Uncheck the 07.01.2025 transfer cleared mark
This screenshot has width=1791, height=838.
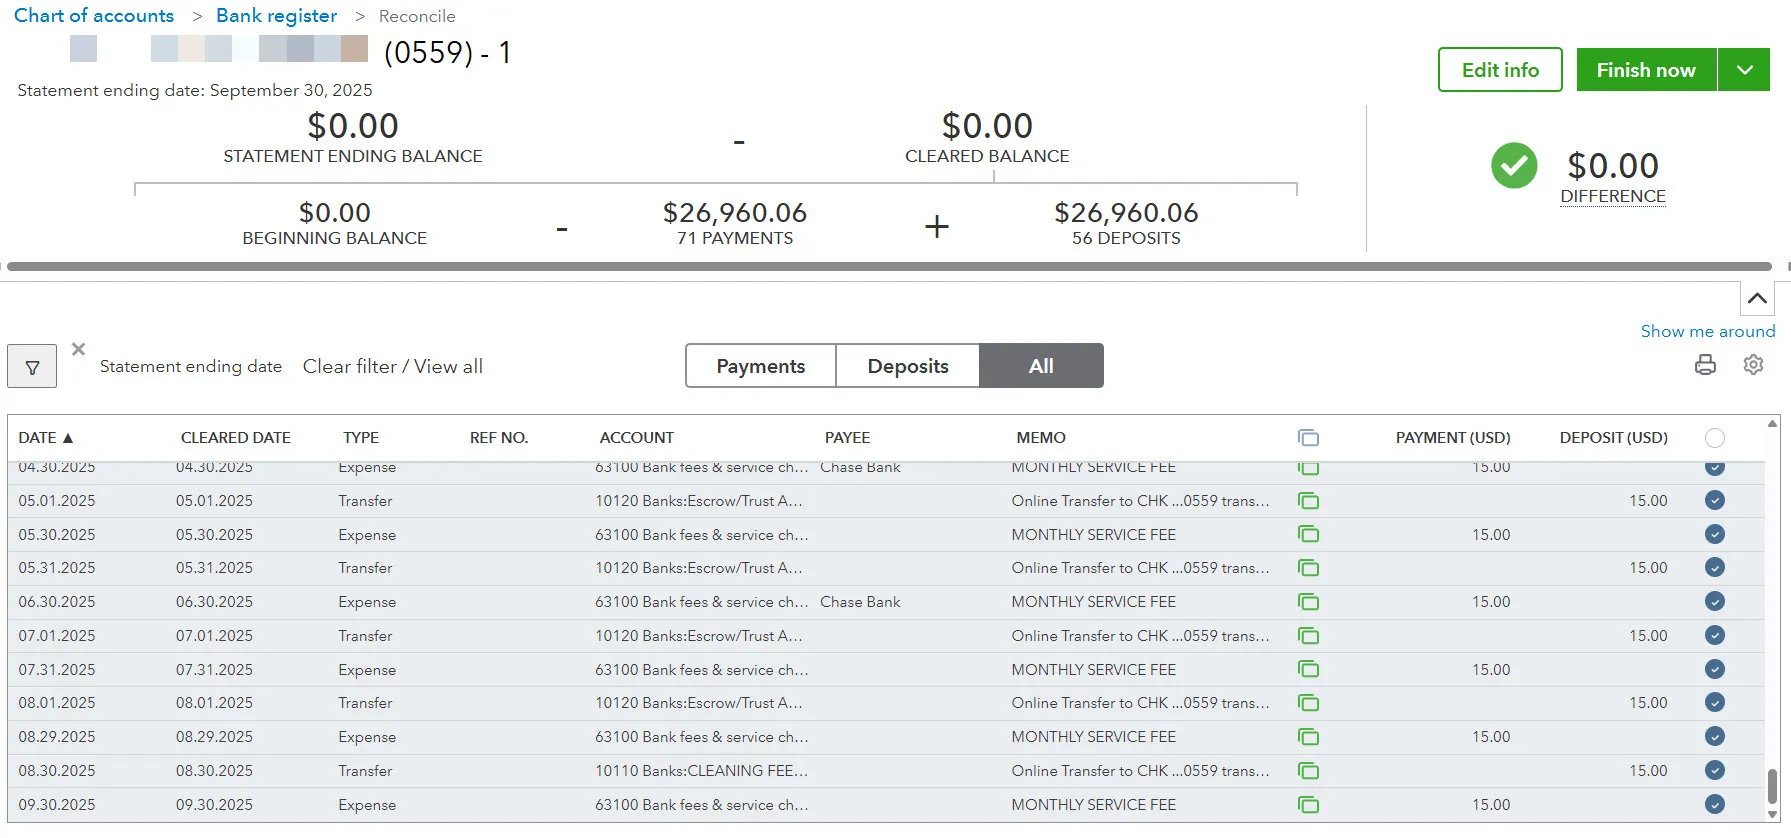tap(1714, 636)
